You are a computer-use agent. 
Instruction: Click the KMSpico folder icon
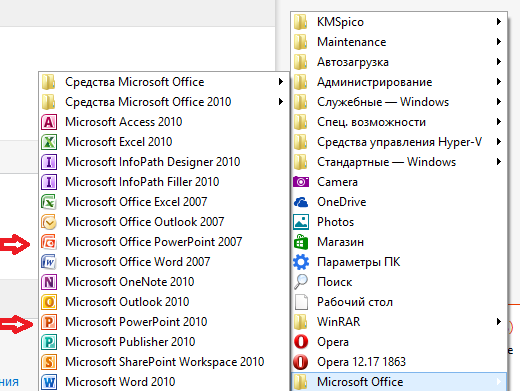click(300, 22)
